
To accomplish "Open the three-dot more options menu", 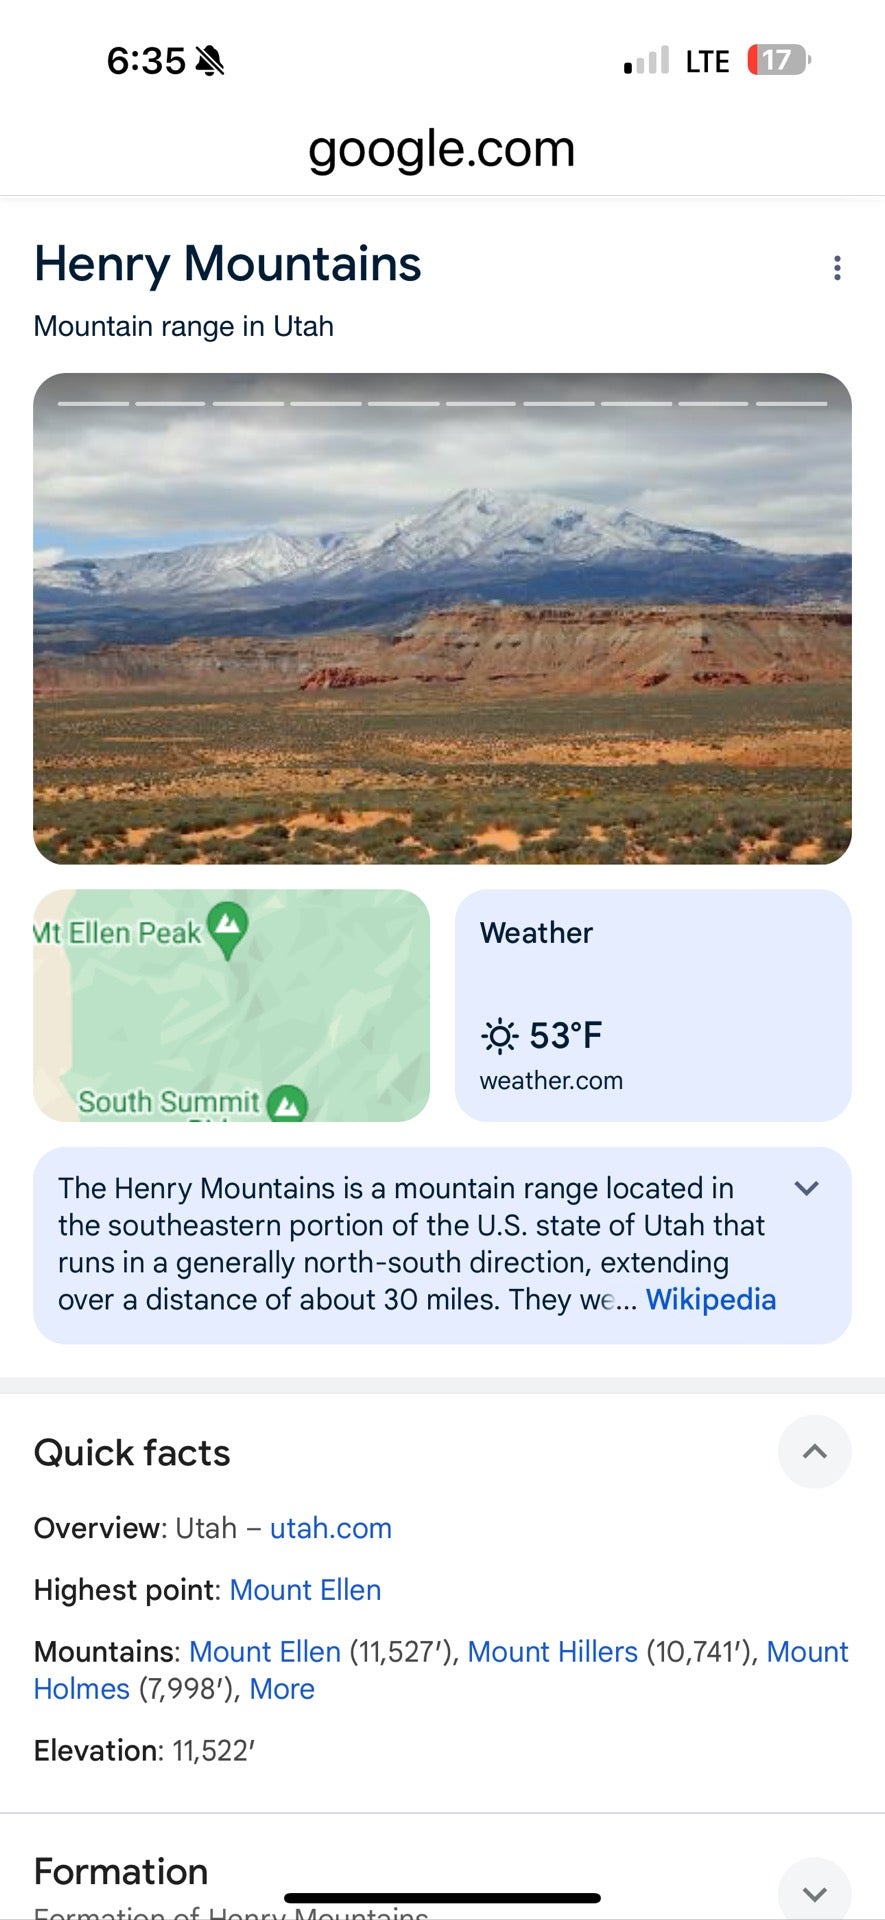I will 837,268.
